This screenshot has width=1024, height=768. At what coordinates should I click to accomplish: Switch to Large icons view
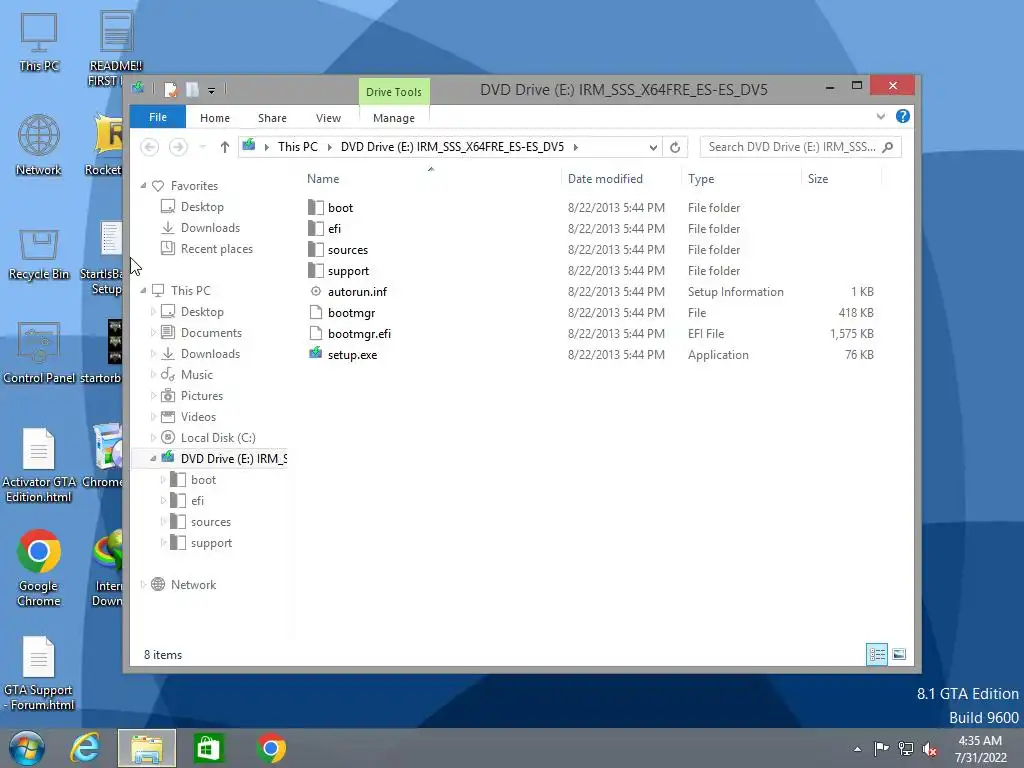tap(899, 654)
